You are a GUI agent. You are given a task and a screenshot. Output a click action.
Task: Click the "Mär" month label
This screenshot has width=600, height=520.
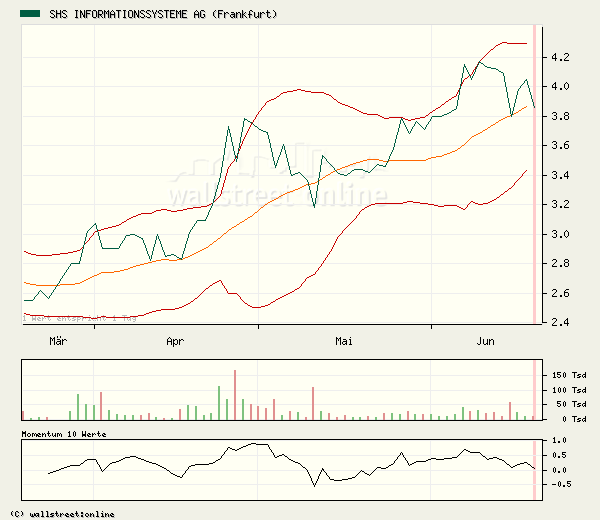tap(58, 341)
